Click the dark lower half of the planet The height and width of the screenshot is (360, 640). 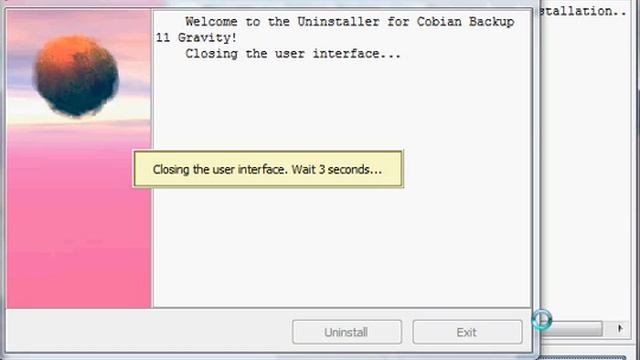pos(76,96)
